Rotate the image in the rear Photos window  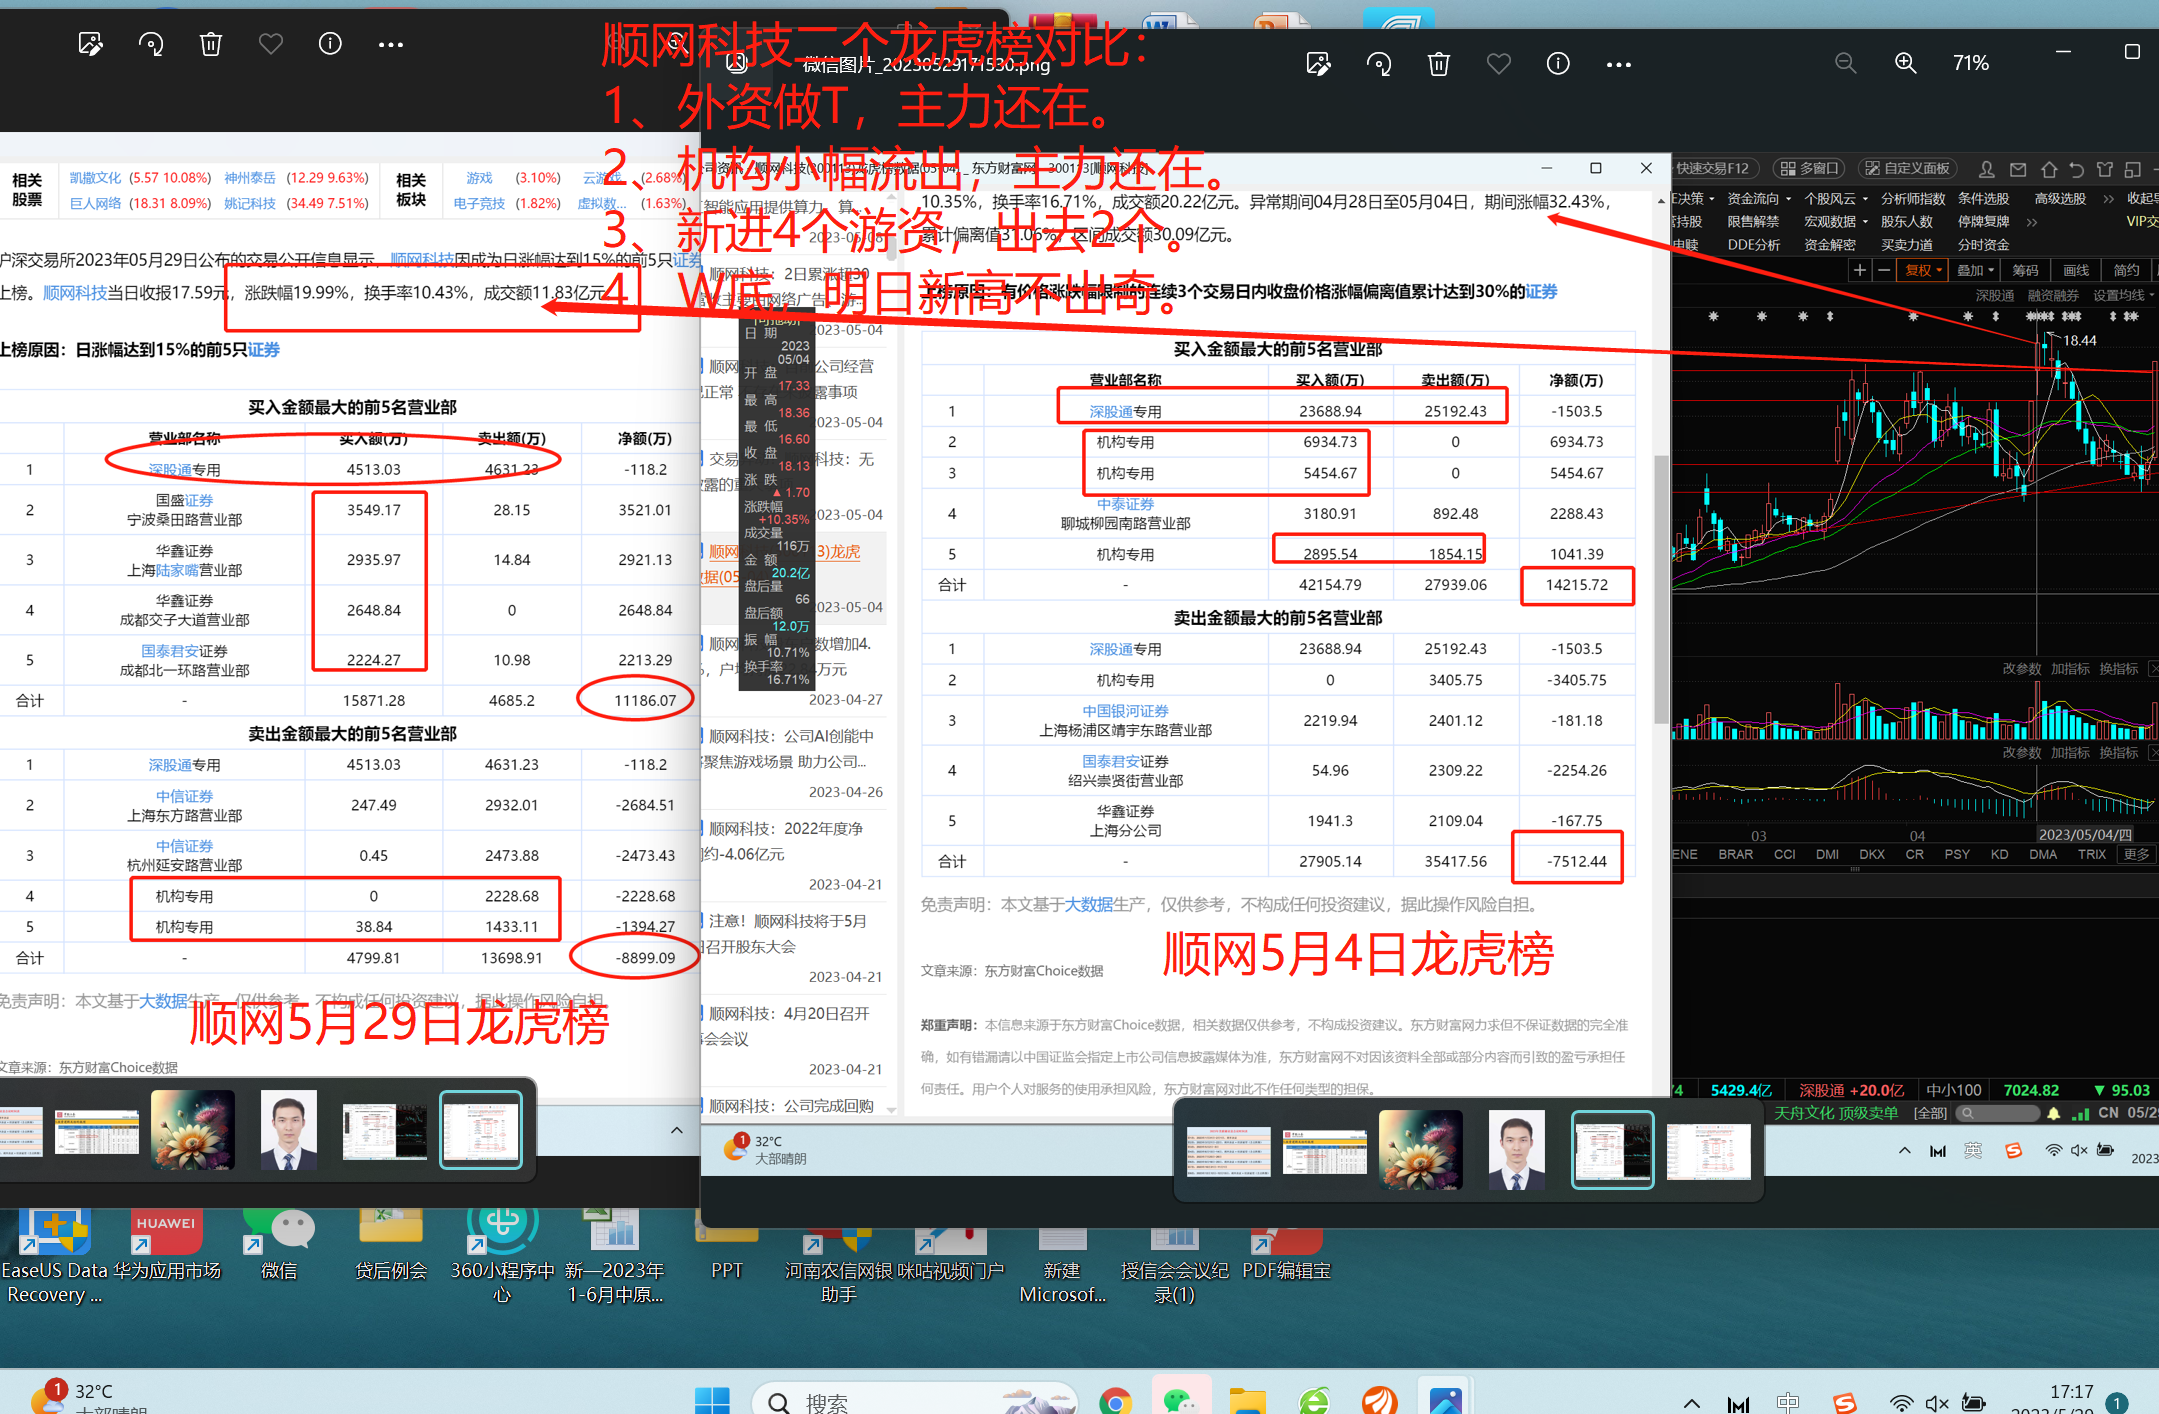click(151, 44)
